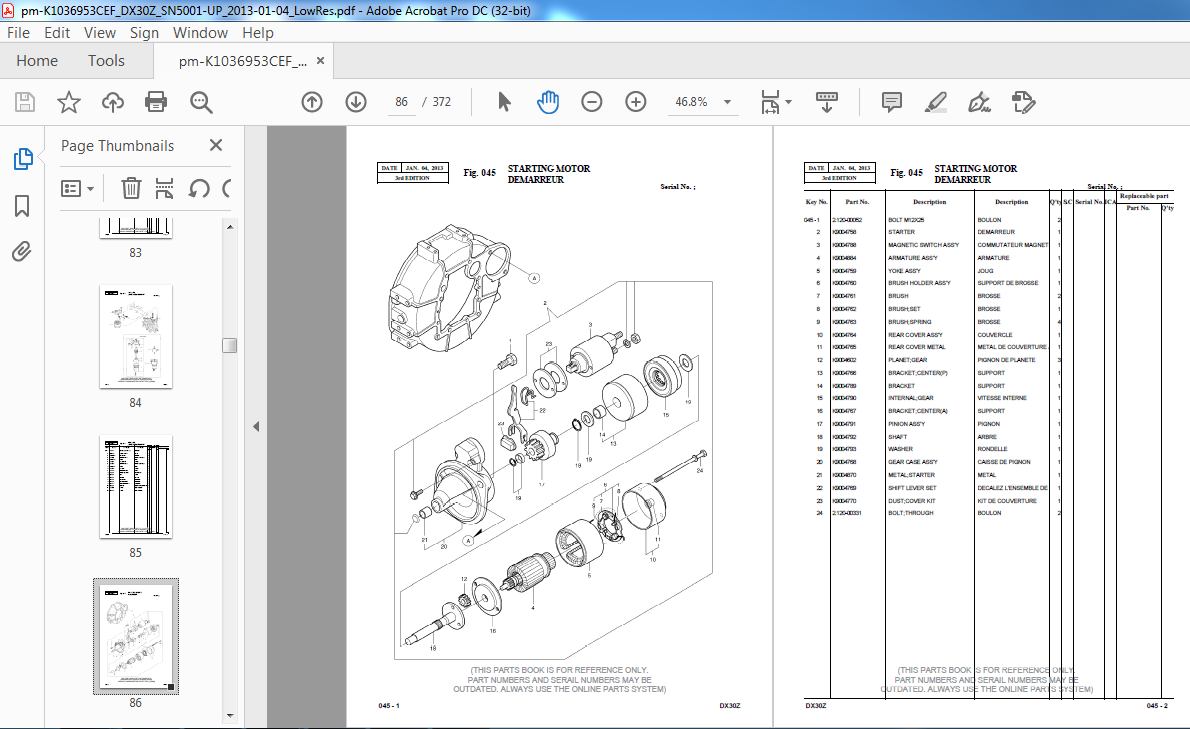Close the pm-K1036953CEF document tab

tap(320, 61)
